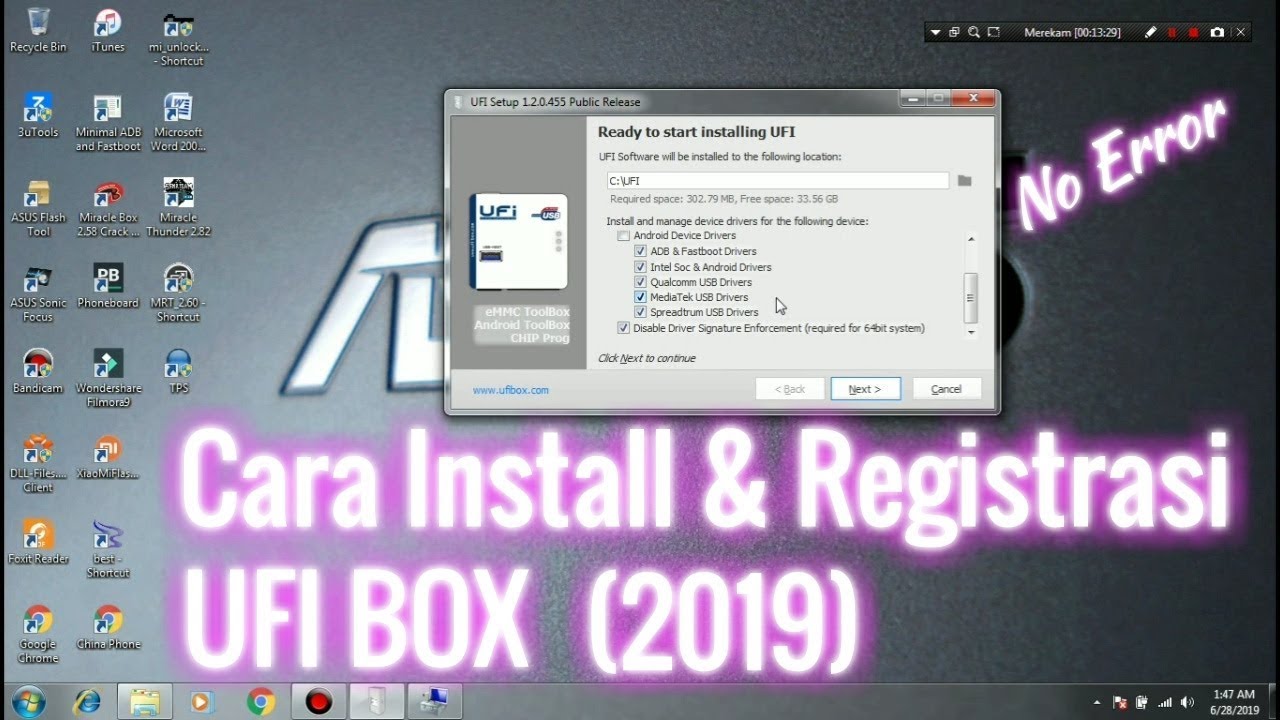Open www.ufibox.com link
This screenshot has width=1280, height=720.
click(x=510, y=390)
